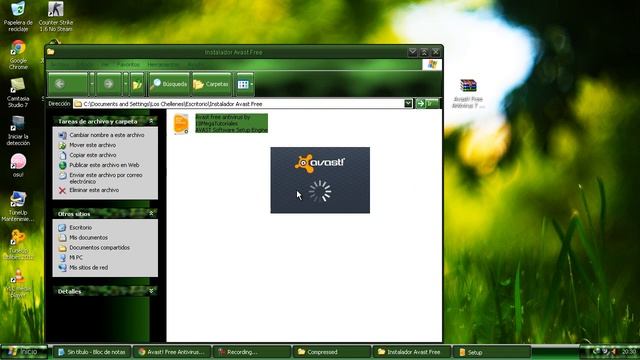Select the VLC media player desktop icon
The image size is (640, 360).
[x=18, y=283]
